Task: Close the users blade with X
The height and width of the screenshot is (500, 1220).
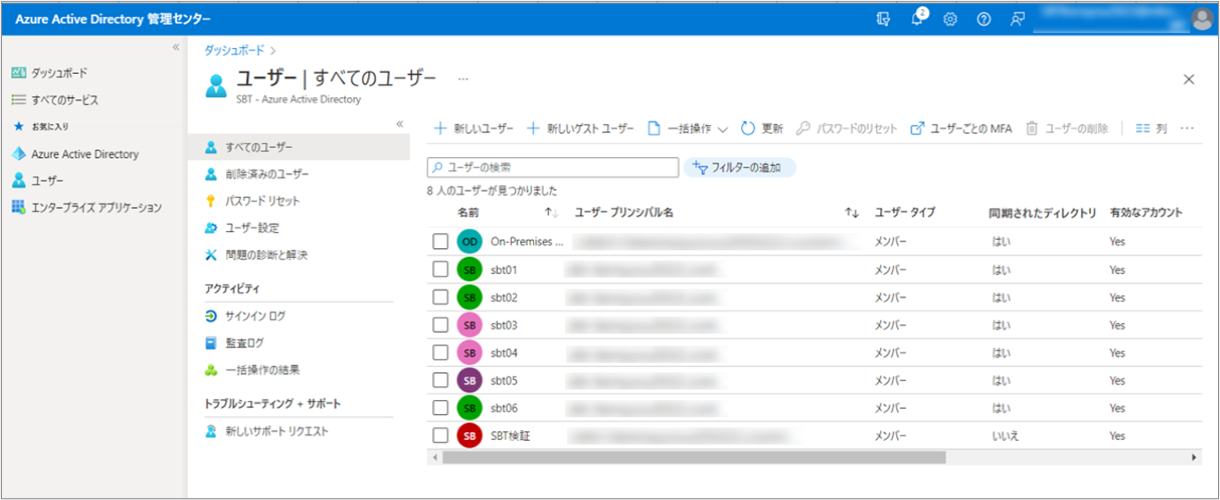Action: [x=1189, y=79]
